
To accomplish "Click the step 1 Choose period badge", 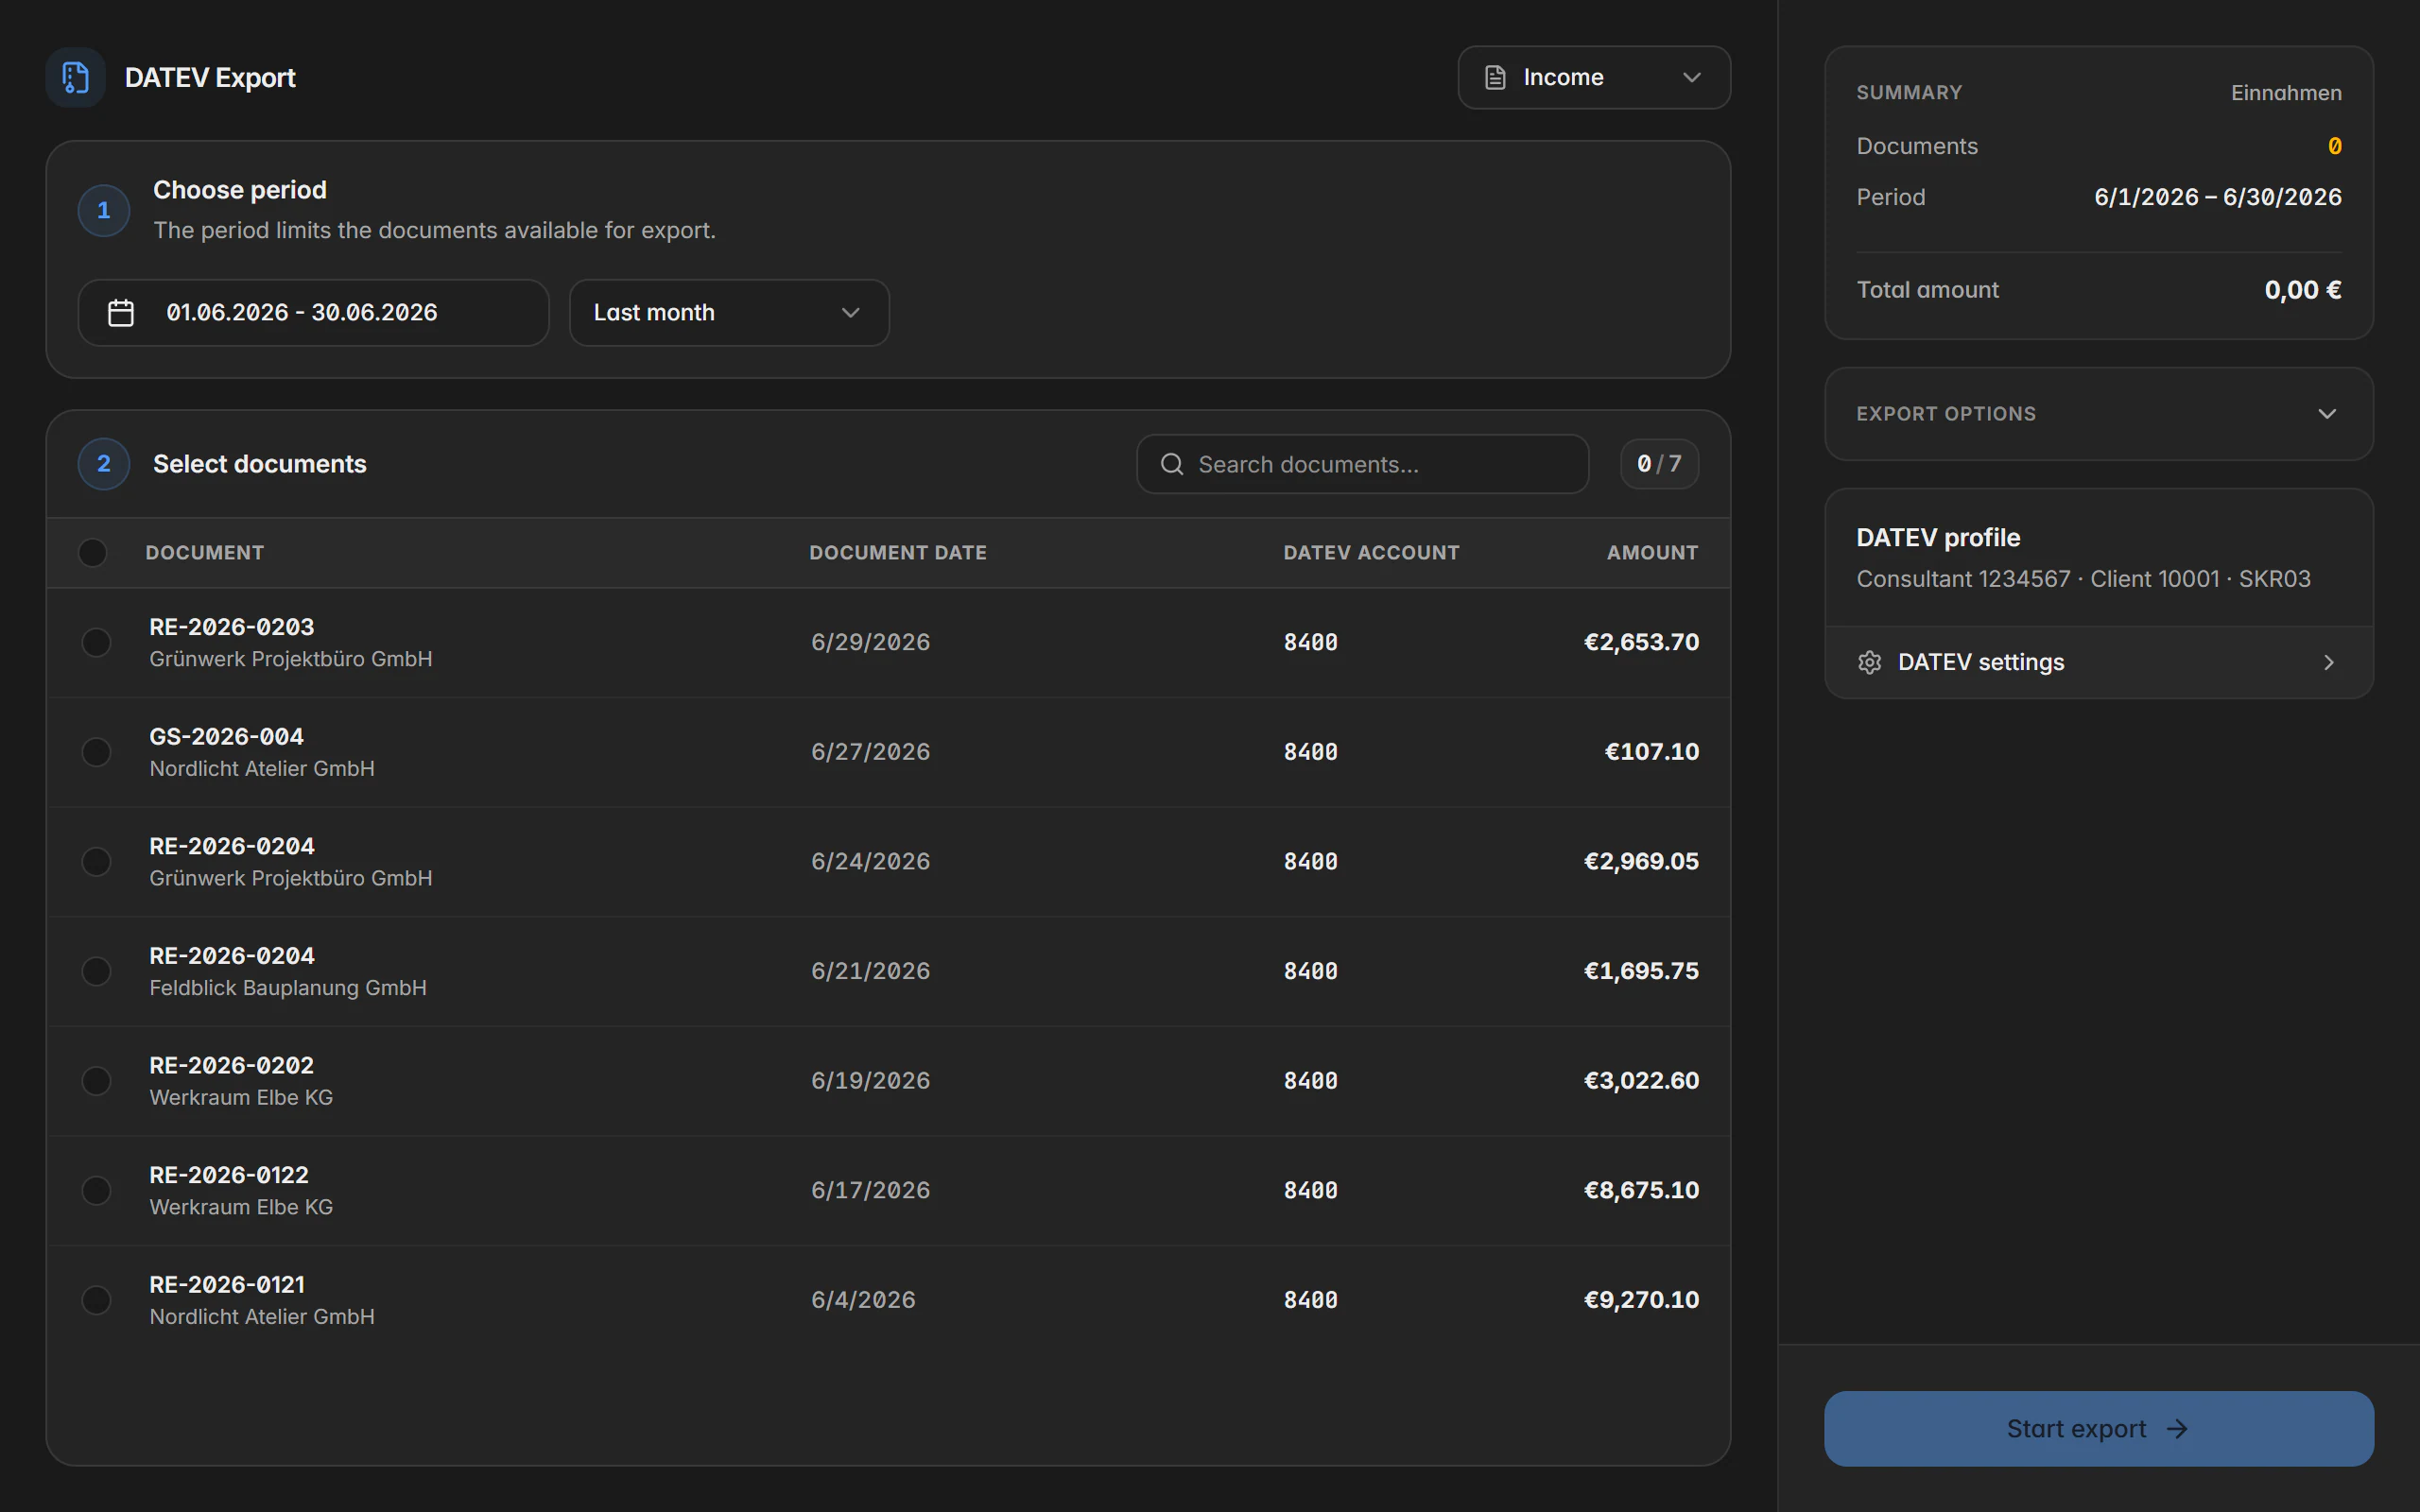I will point(104,210).
